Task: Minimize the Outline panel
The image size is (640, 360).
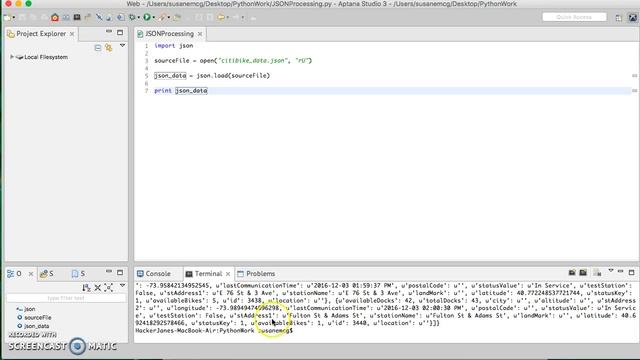Action: (x=109, y=271)
